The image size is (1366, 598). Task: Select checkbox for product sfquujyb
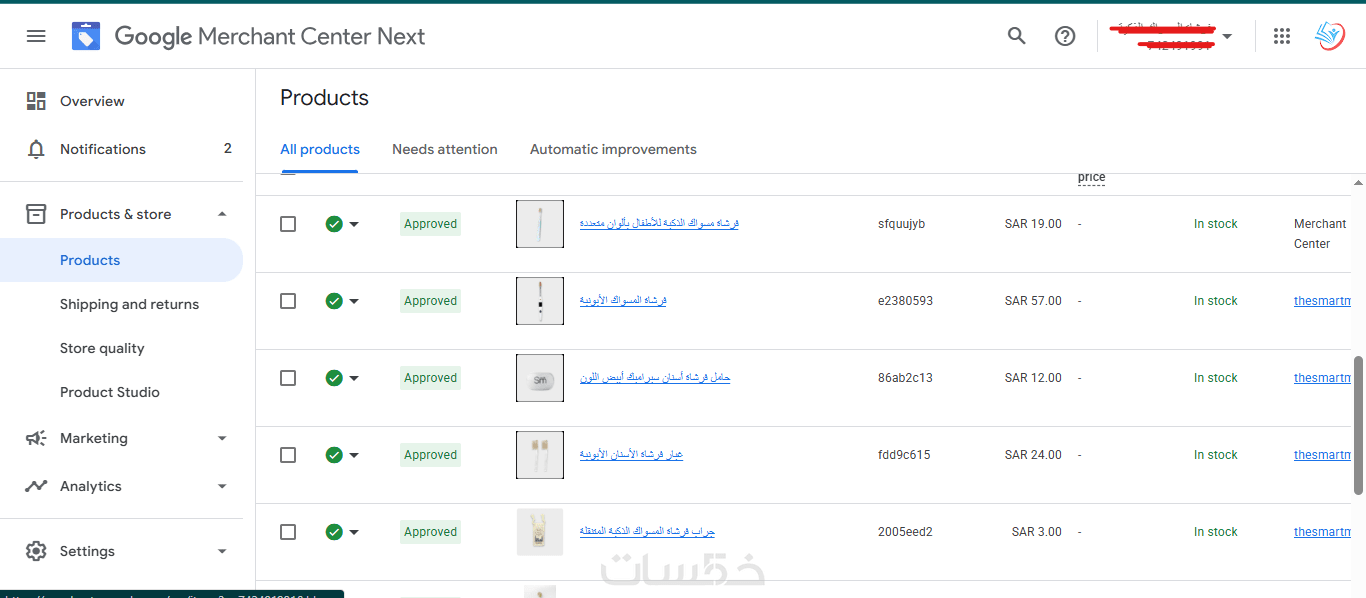click(x=288, y=224)
